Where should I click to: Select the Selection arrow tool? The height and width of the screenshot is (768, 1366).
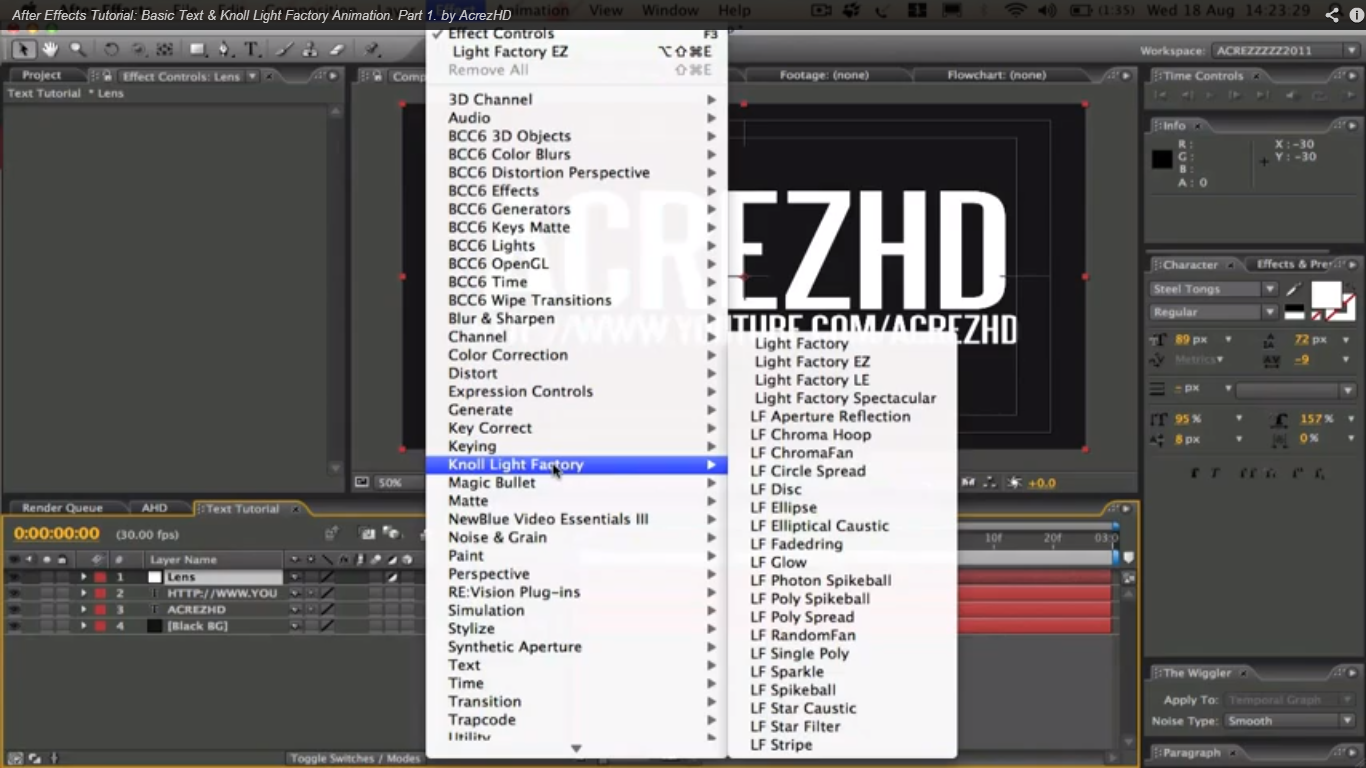coord(24,49)
